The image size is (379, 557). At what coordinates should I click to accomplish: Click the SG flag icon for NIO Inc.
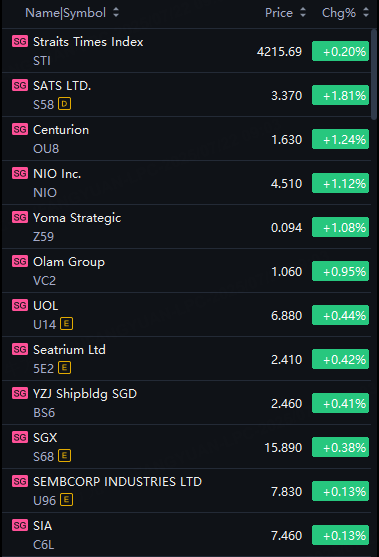point(20,173)
